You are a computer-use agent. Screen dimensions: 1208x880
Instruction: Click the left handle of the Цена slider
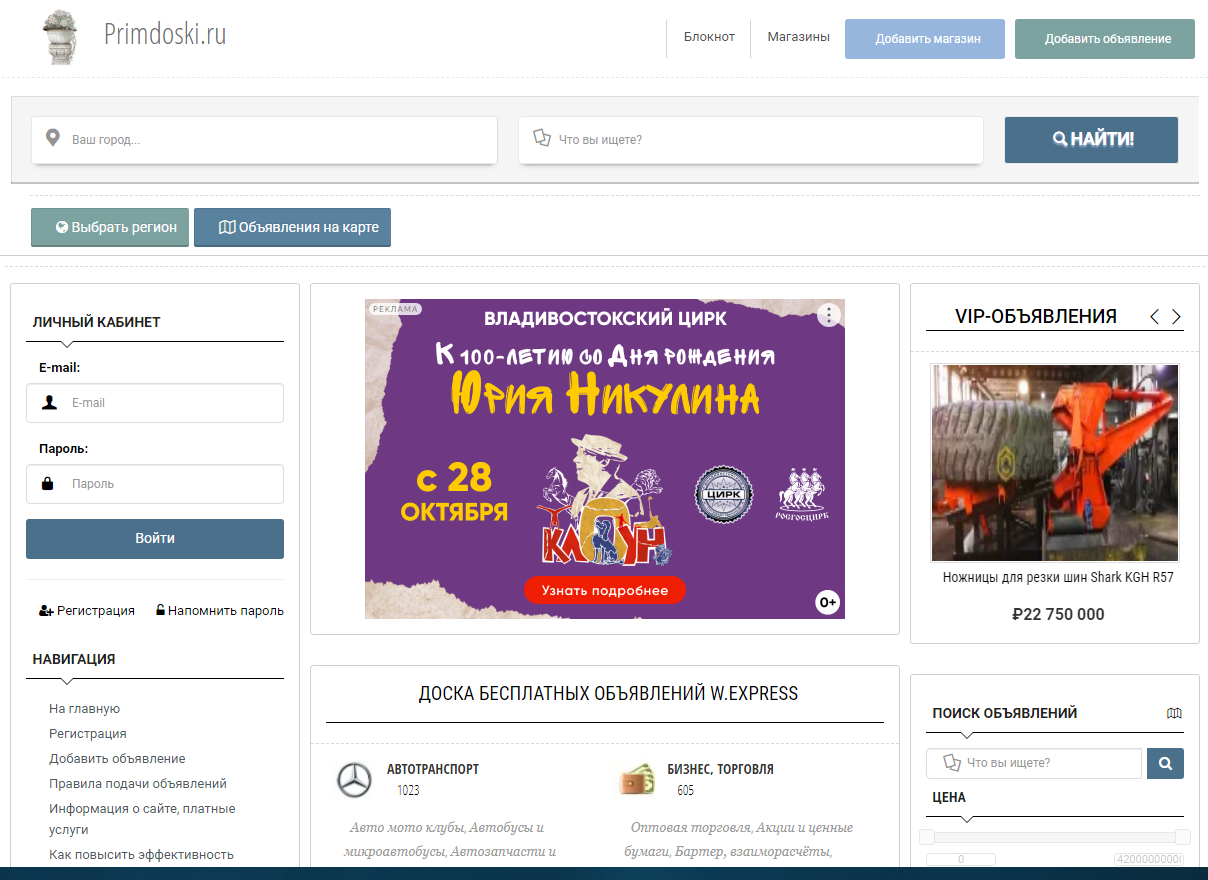tap(927, 837)
